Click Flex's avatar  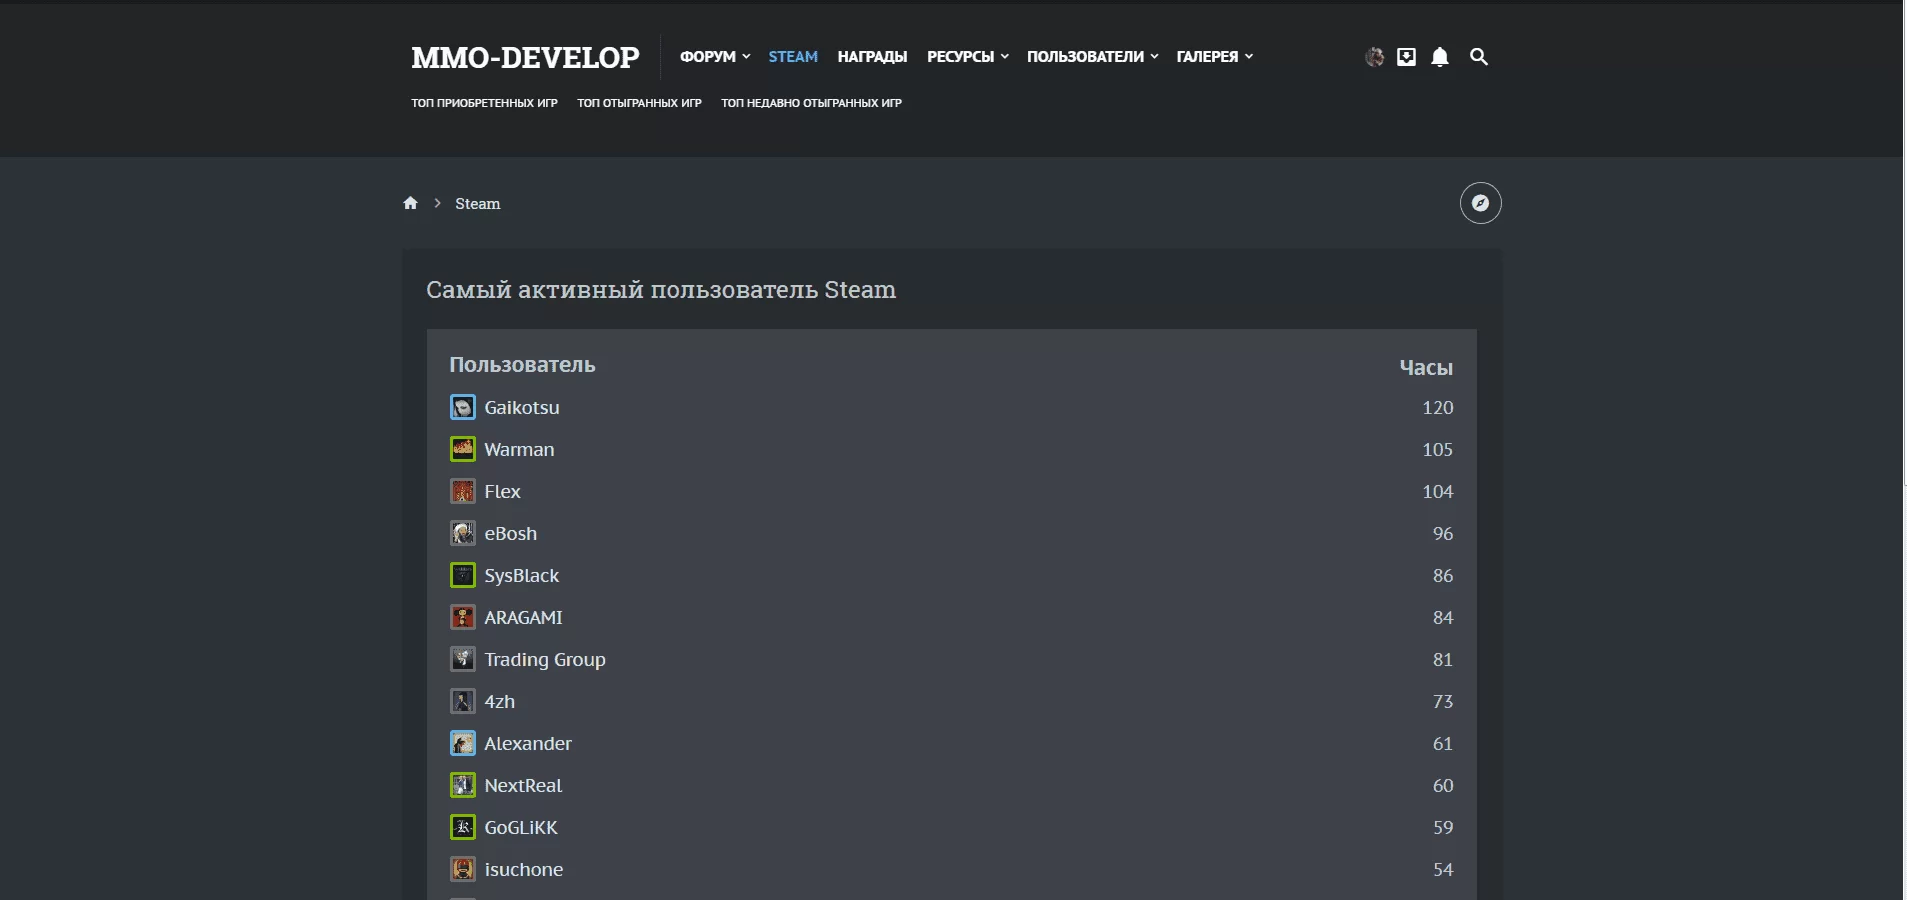(463, 491)
